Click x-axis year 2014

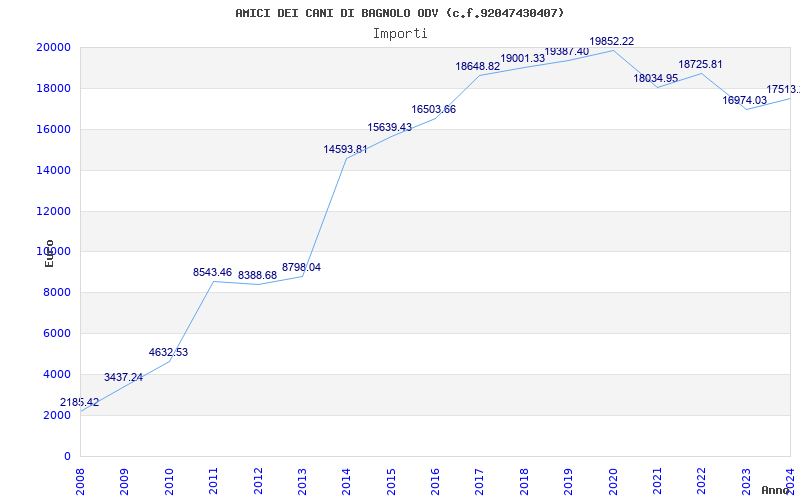tap(346, 482)
